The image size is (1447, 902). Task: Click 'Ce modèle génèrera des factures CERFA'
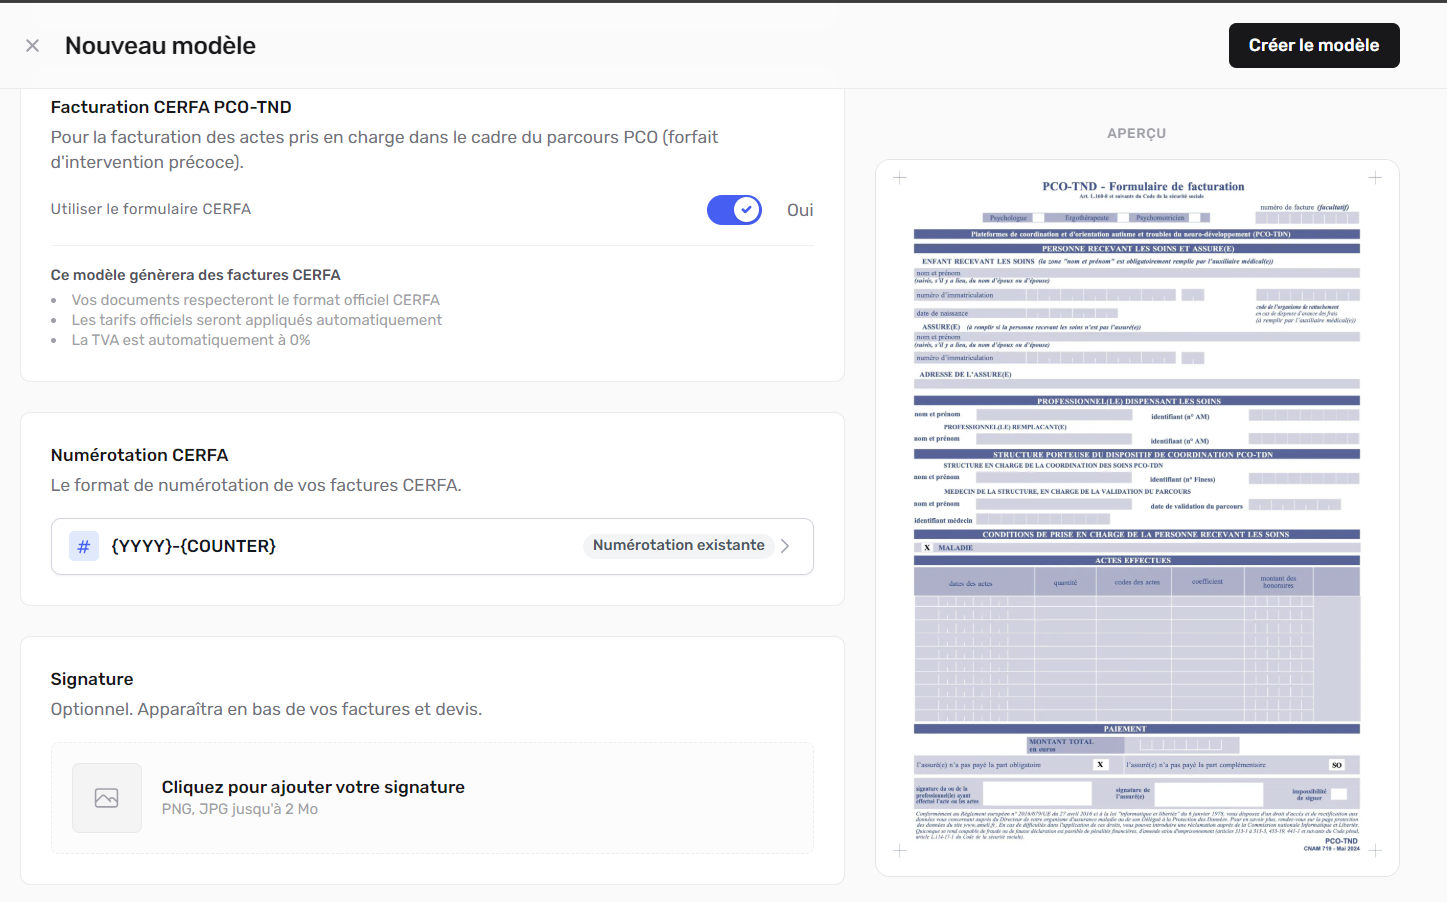click(196, 275)
